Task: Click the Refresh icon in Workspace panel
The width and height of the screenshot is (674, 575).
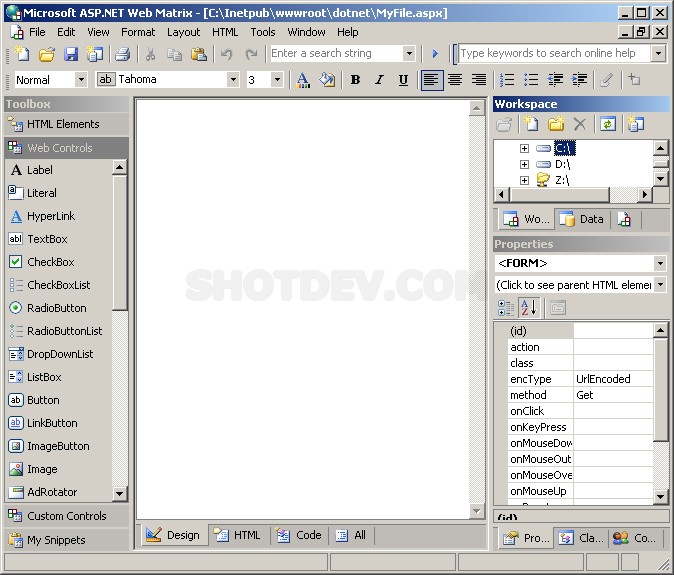Action: tap(607, 124)
